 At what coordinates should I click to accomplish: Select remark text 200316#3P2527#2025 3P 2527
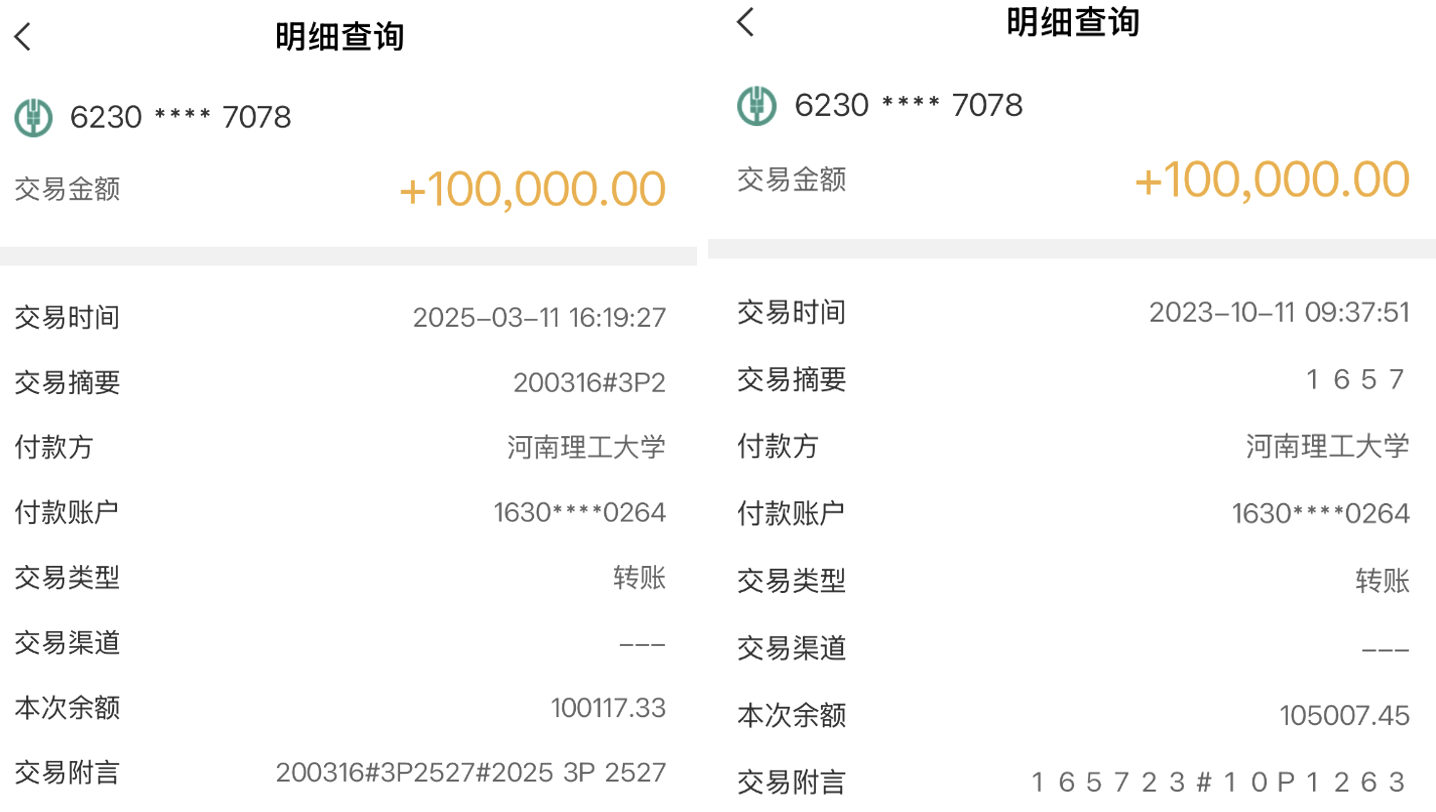[x=470, y=773]
